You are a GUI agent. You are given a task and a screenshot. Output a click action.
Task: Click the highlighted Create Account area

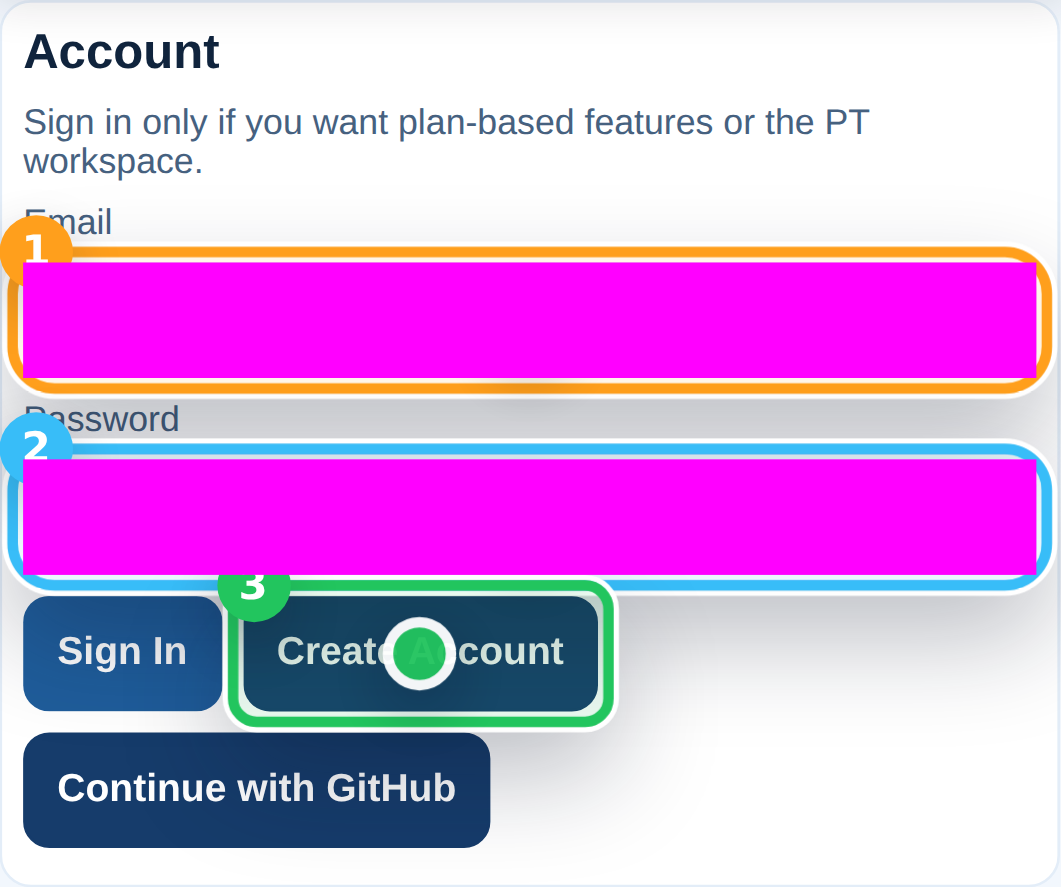click(419, 653)
